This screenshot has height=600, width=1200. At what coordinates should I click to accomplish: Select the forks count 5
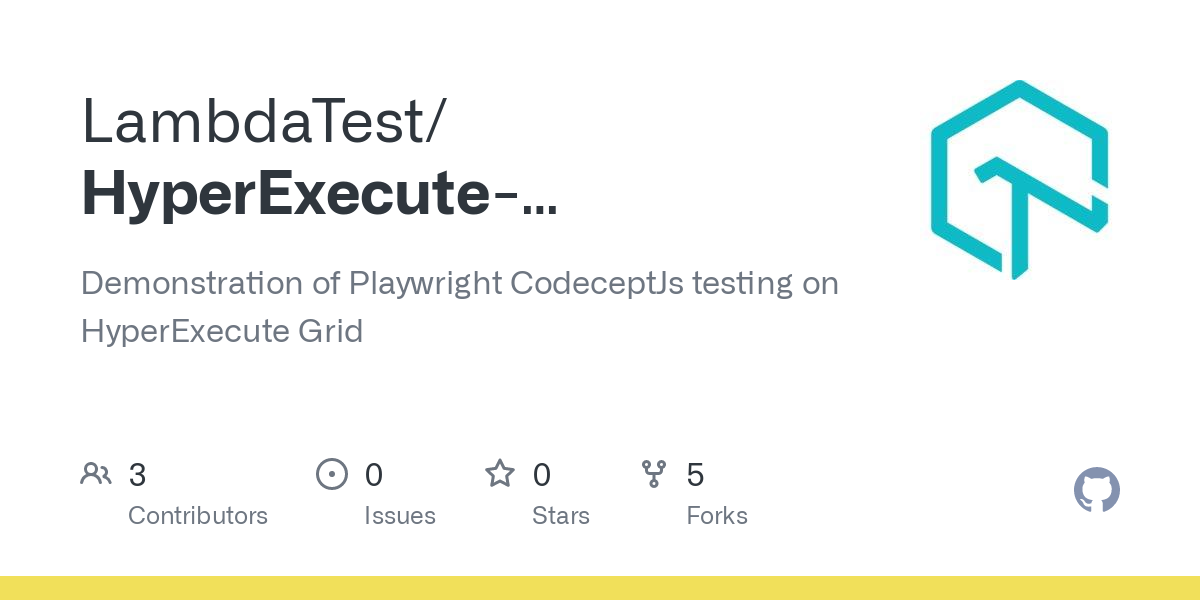click(x=695, y=475)
